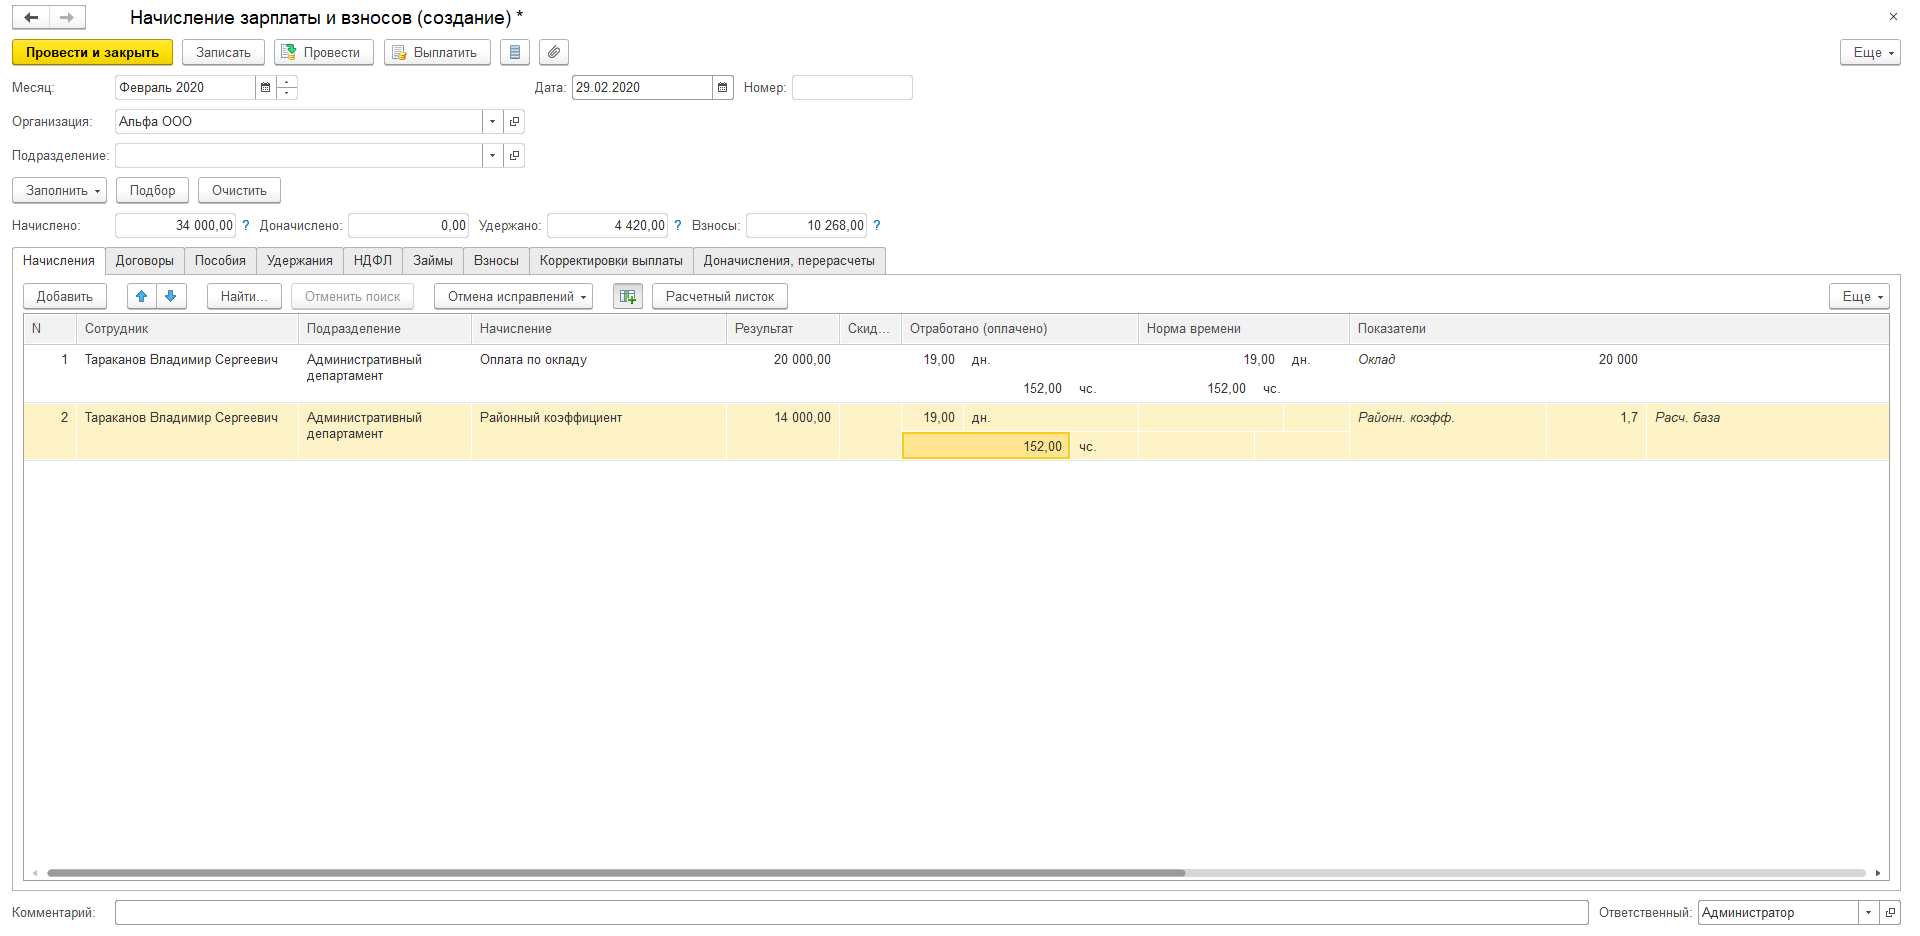1920x936 pixels.
Task: Open the calendar picker for the Дата field
Action: pos(723,88)
